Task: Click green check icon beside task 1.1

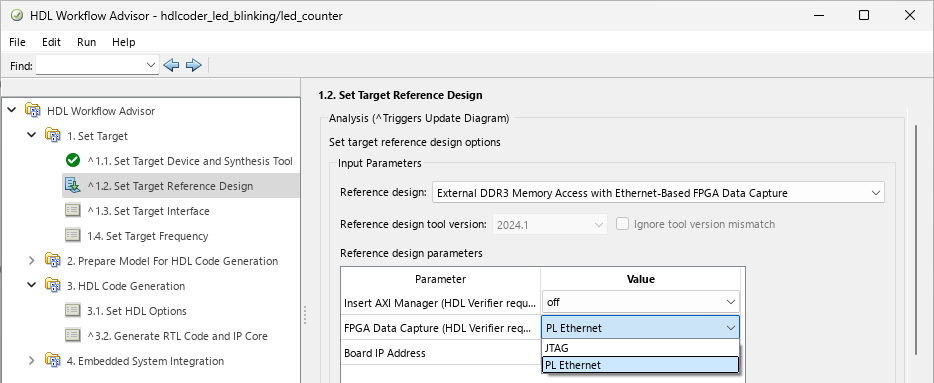Action: pos(73,161)
